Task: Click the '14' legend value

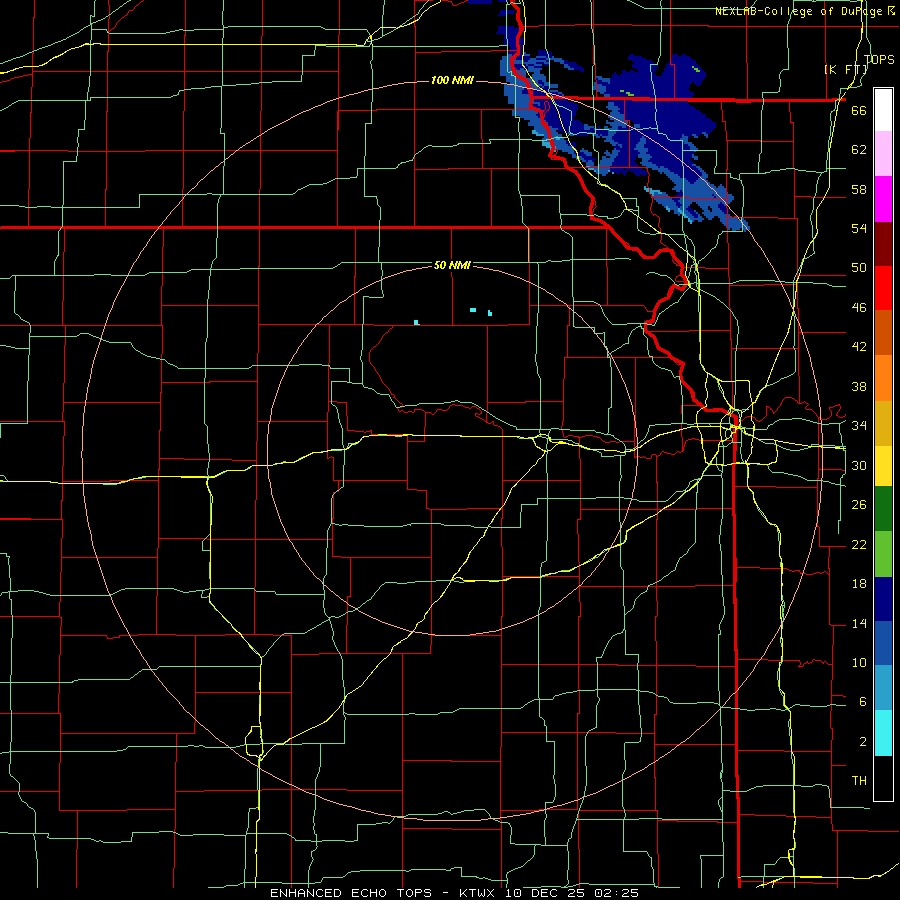Action: [859, 623]
